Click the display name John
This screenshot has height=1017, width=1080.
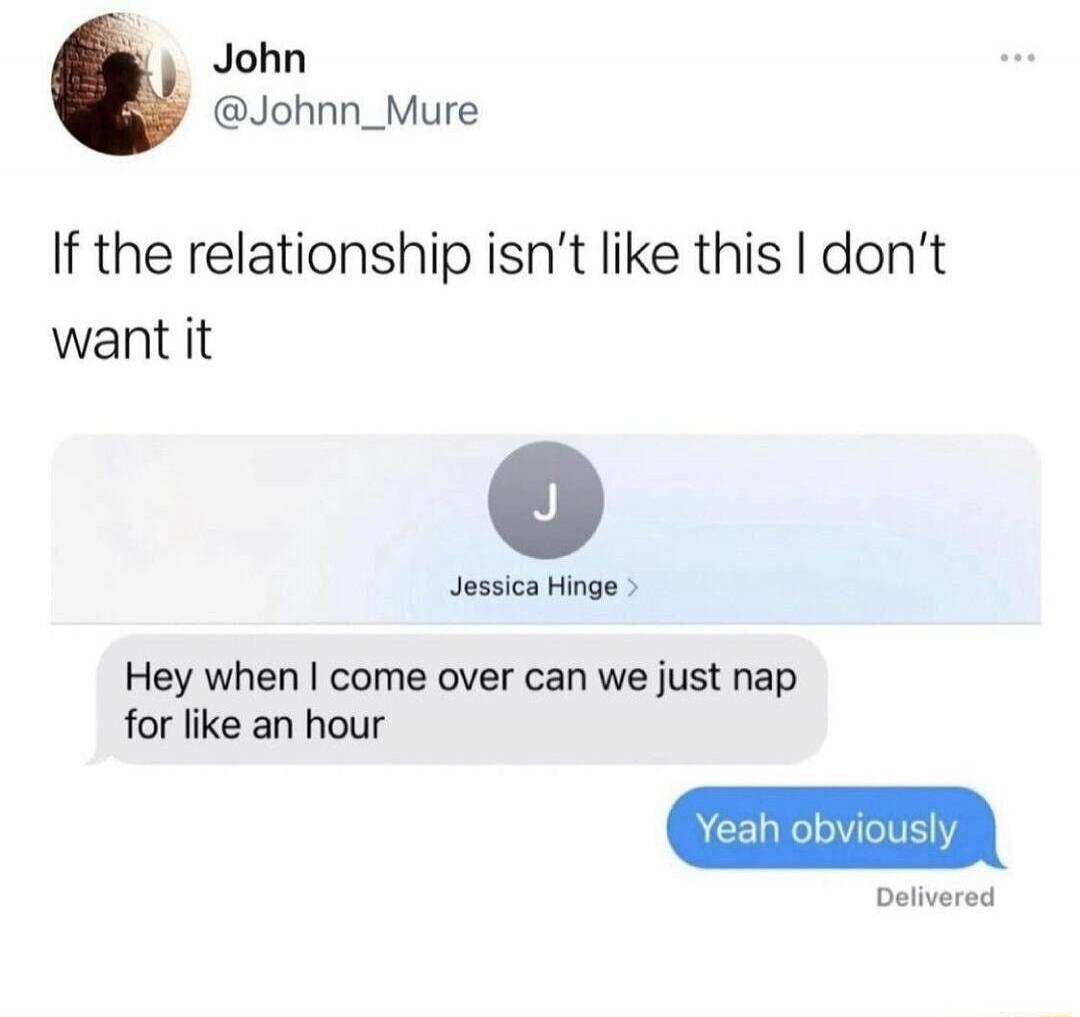259,59
